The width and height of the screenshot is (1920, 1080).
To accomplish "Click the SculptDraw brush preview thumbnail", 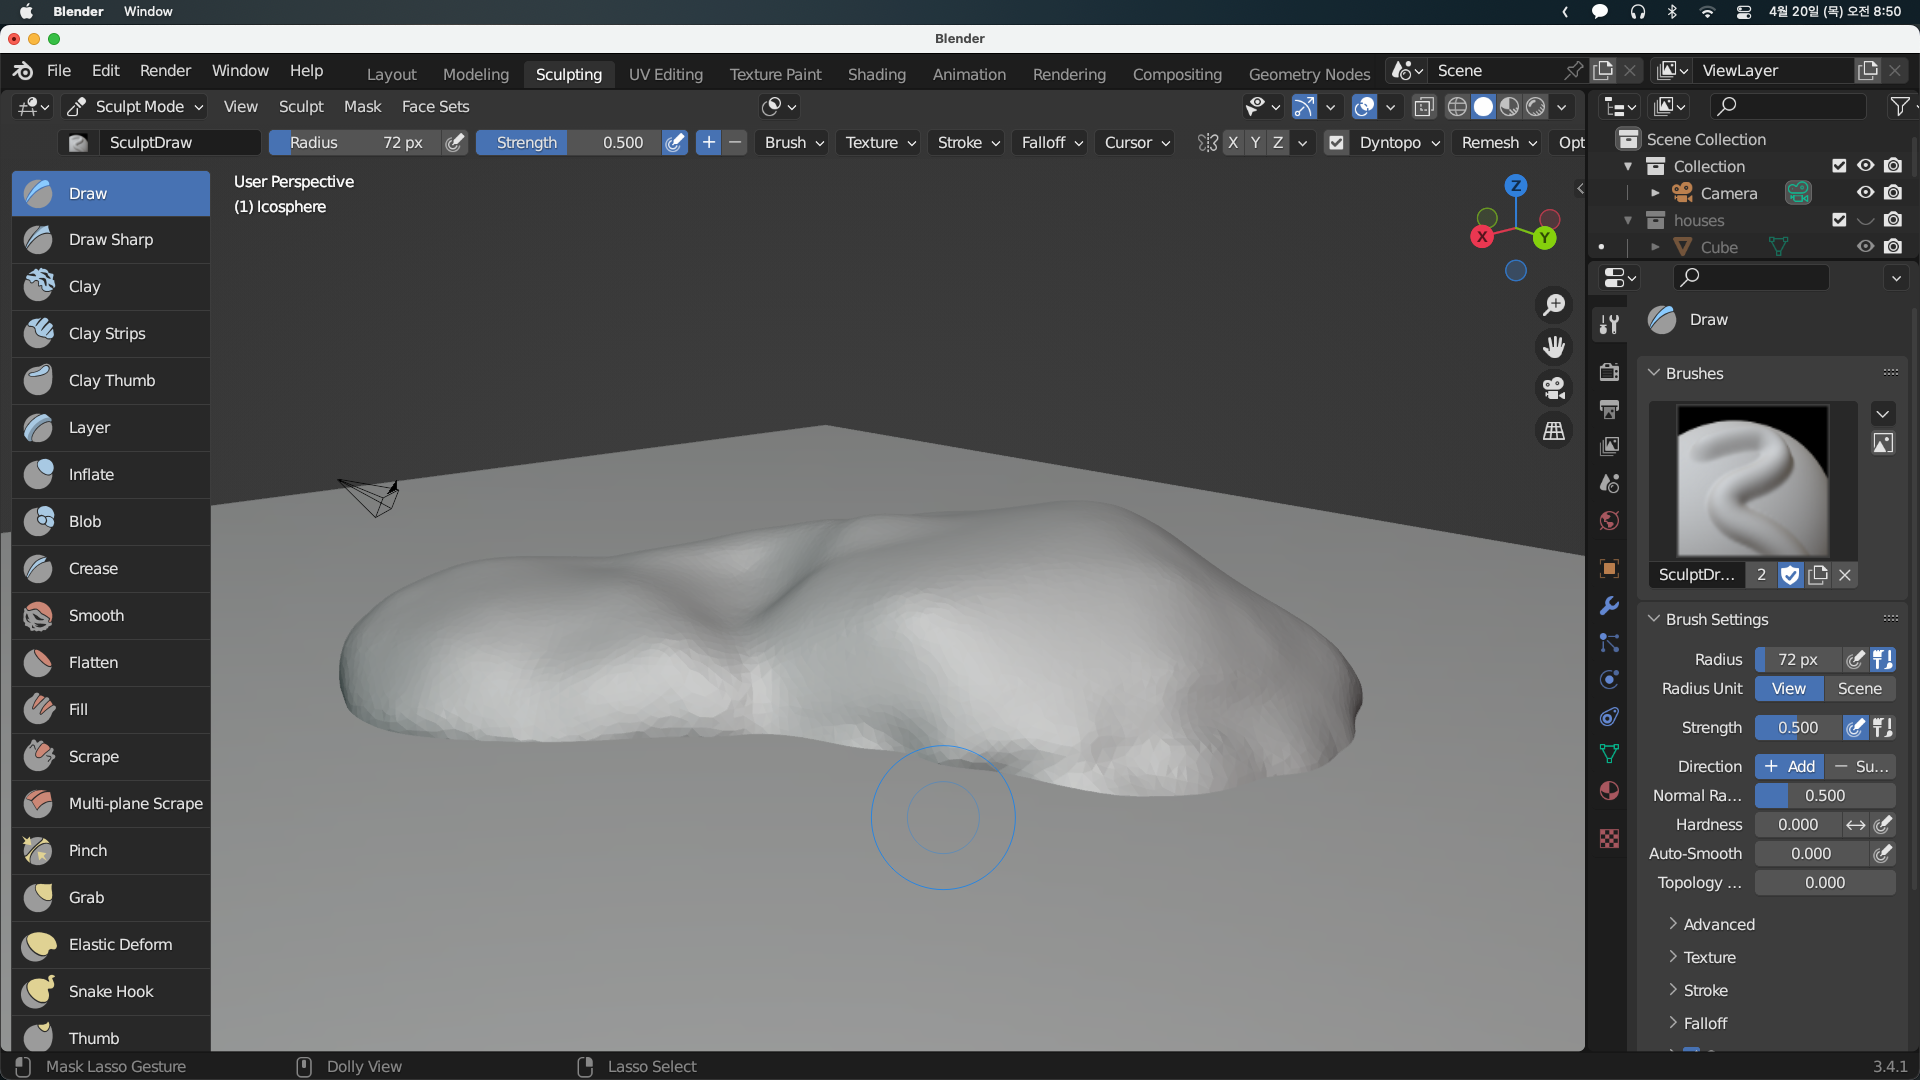I will coord(1752,481).
